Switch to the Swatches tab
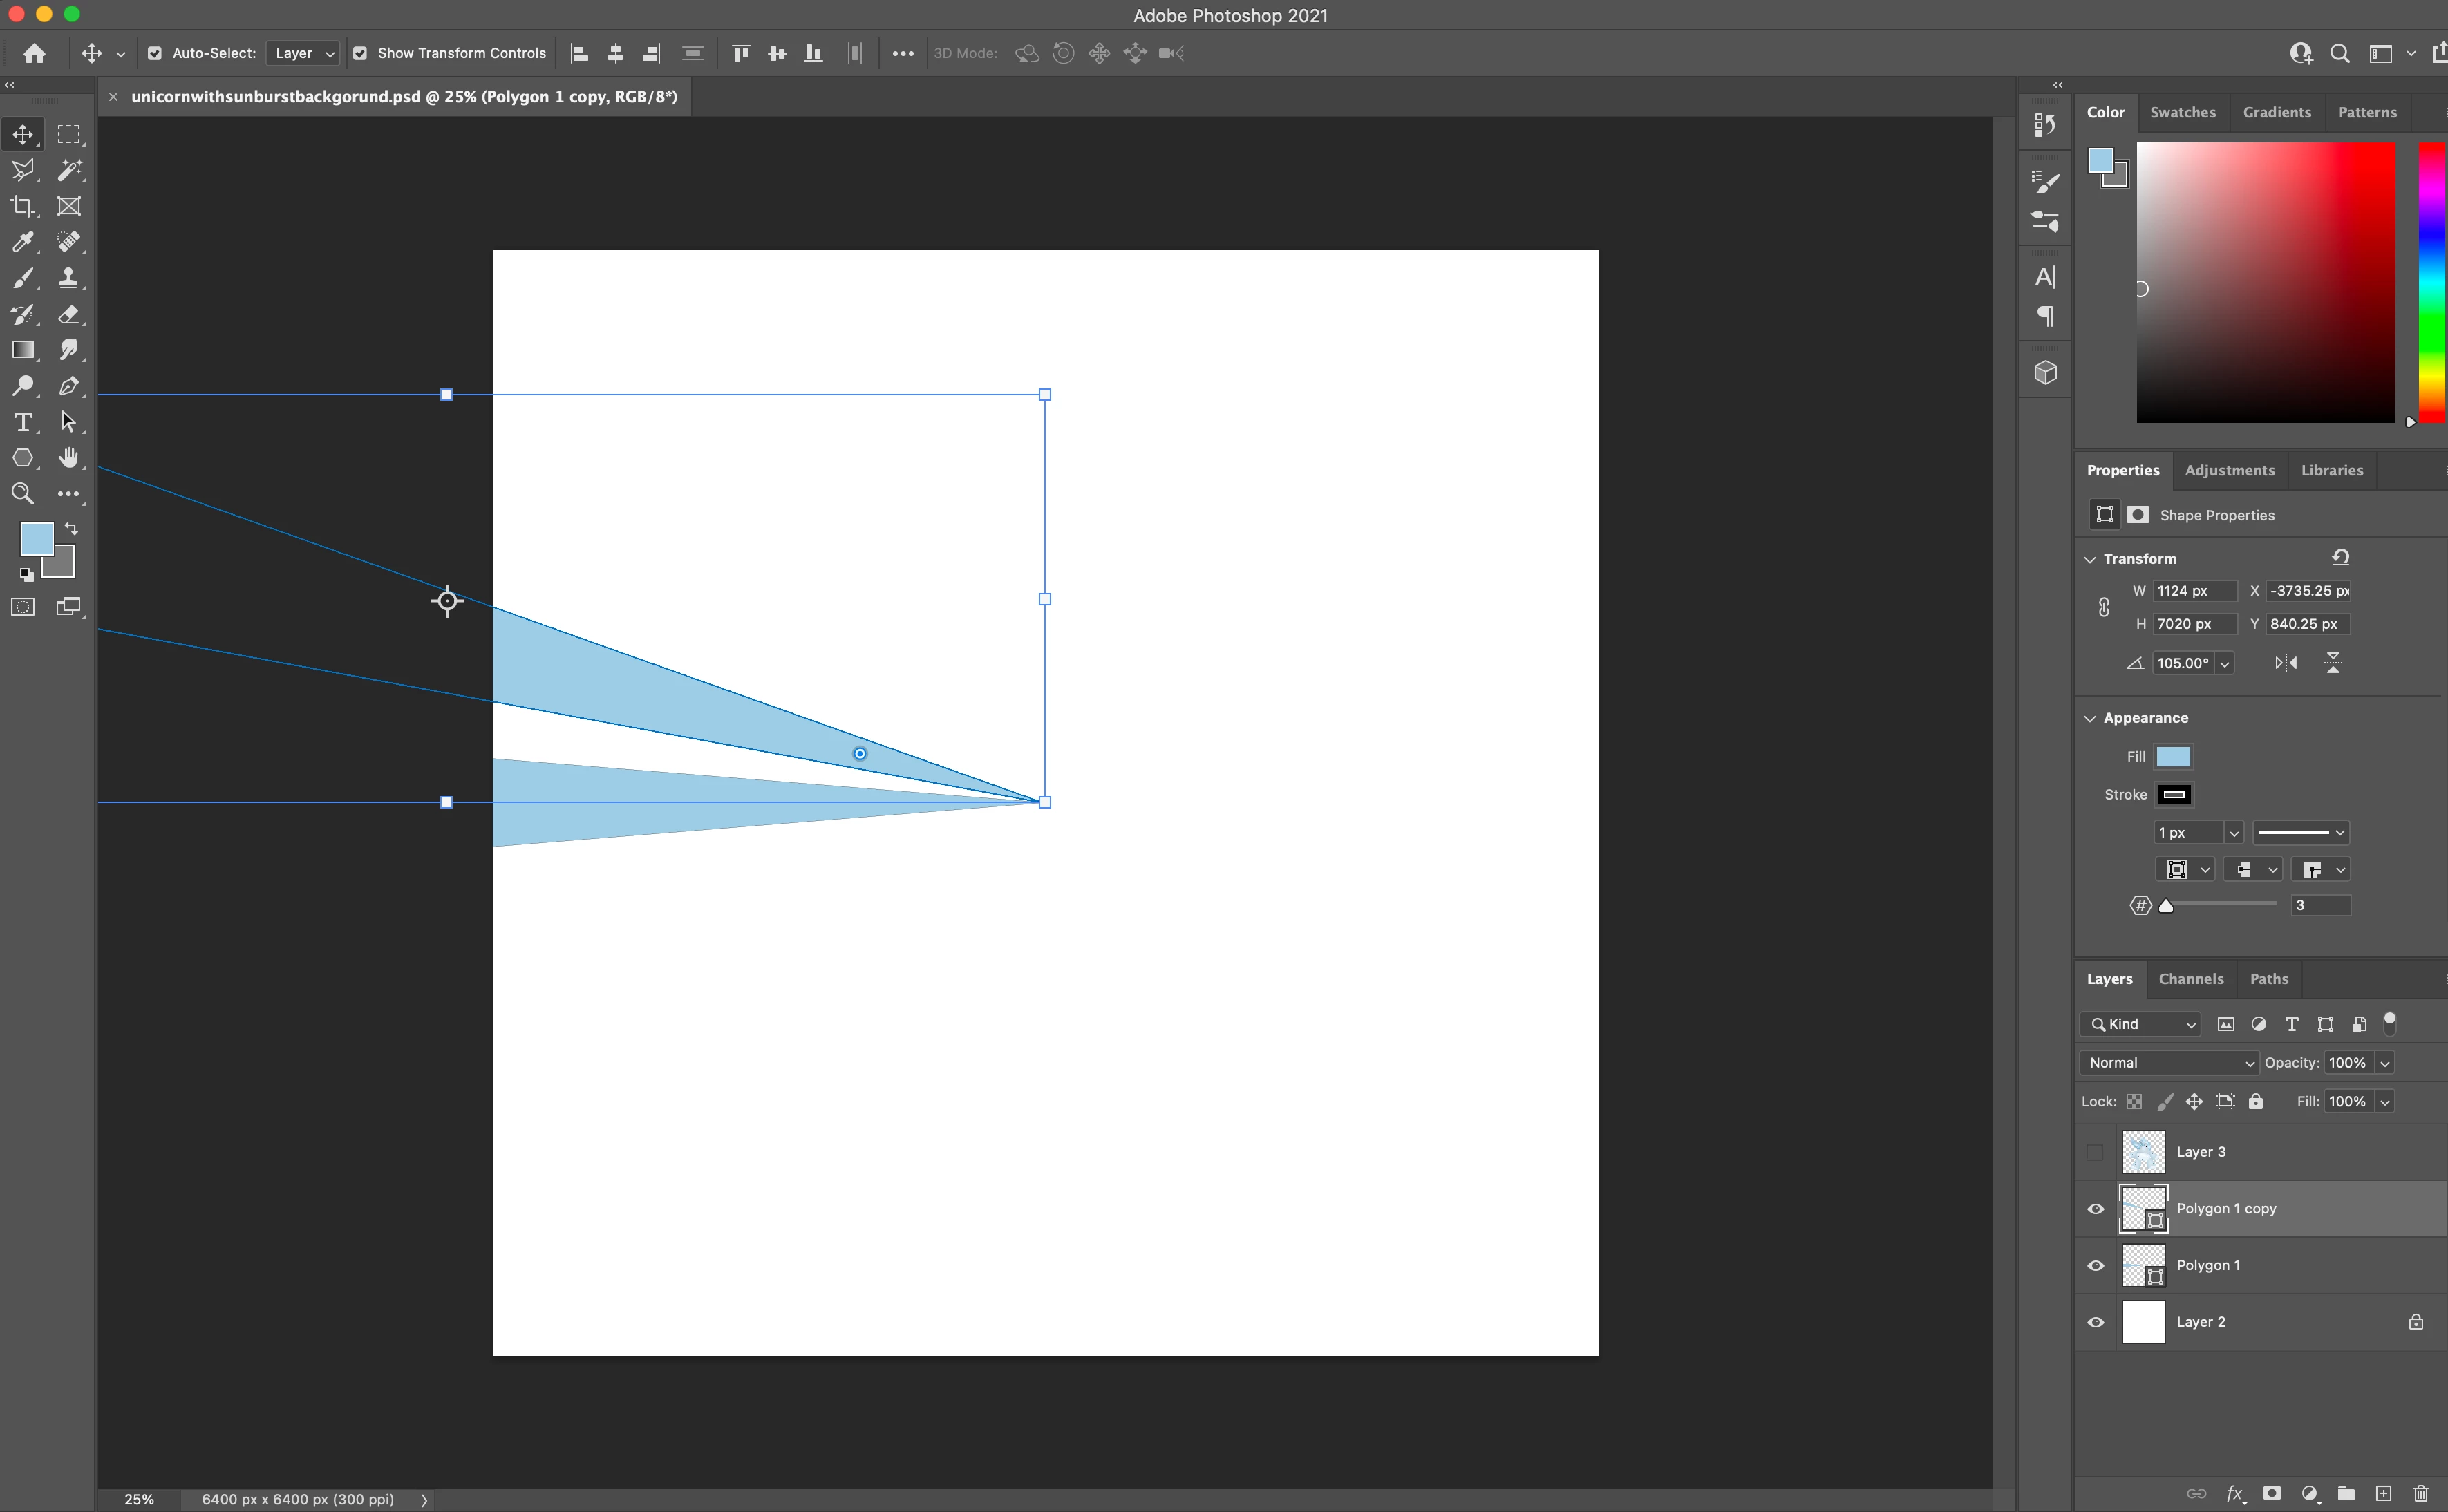This screenshot has height=1512, width=2448. 2182,112
